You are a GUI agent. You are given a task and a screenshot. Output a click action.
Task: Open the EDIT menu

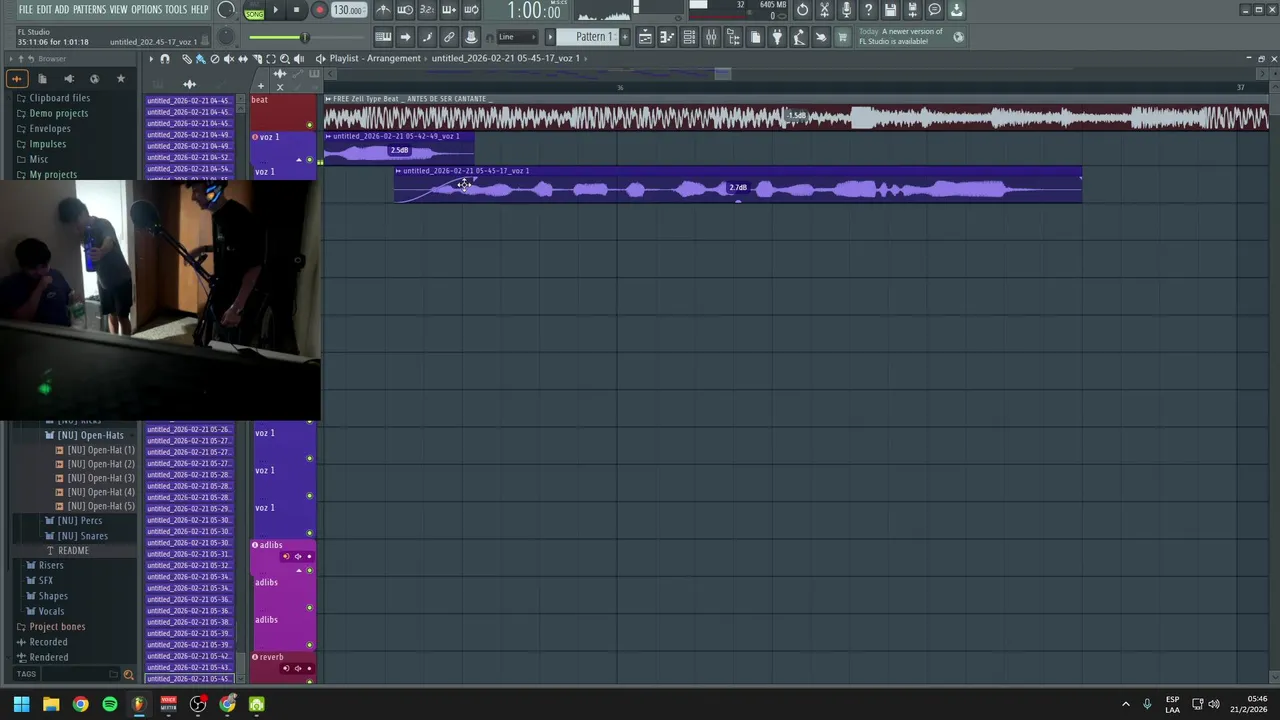pos(44,10)
